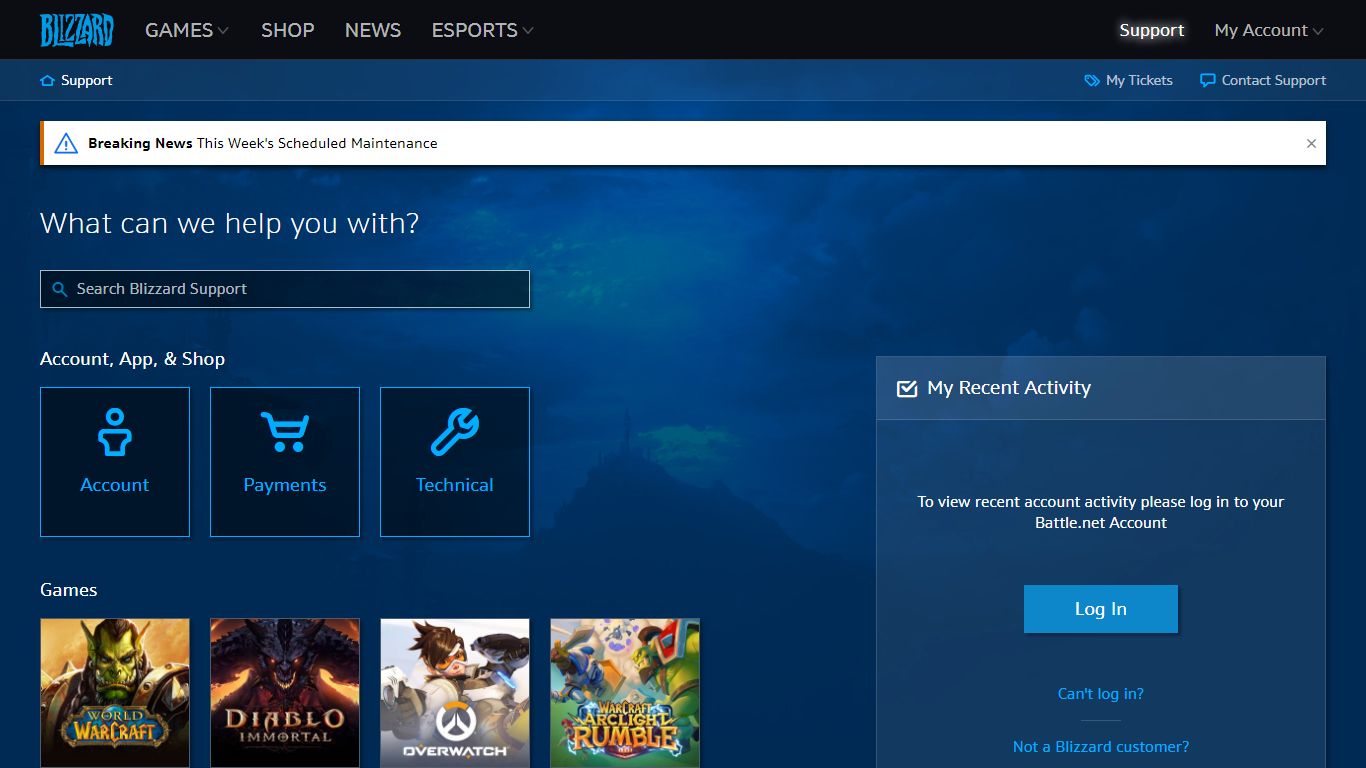Viewport: 1366px width, 768px height.
Task: Click the Contact Support chat icon
Action: (1208, 80)
